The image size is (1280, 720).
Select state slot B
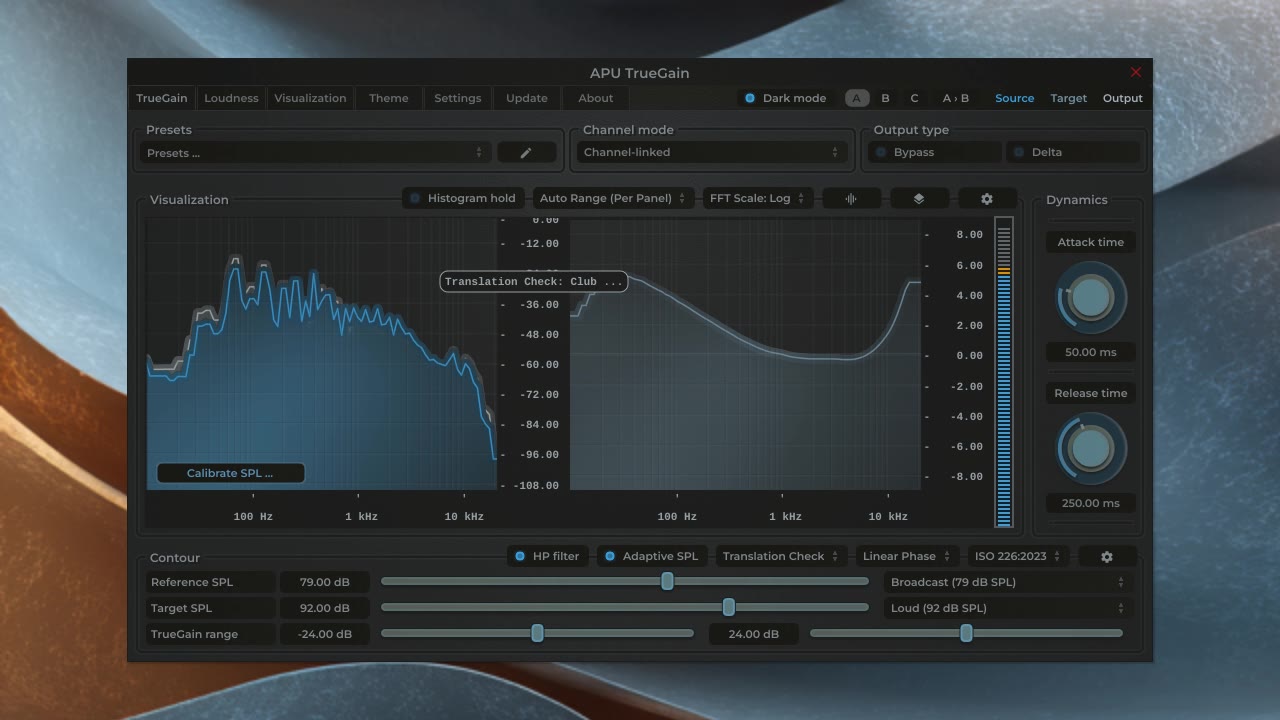(885, 98)
